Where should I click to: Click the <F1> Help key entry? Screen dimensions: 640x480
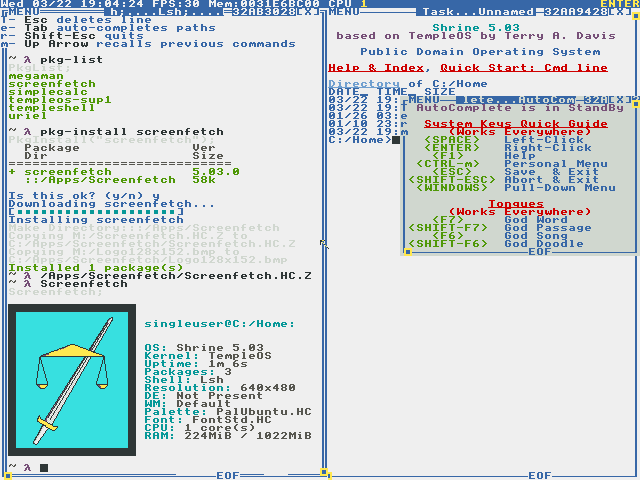[484, 156]
